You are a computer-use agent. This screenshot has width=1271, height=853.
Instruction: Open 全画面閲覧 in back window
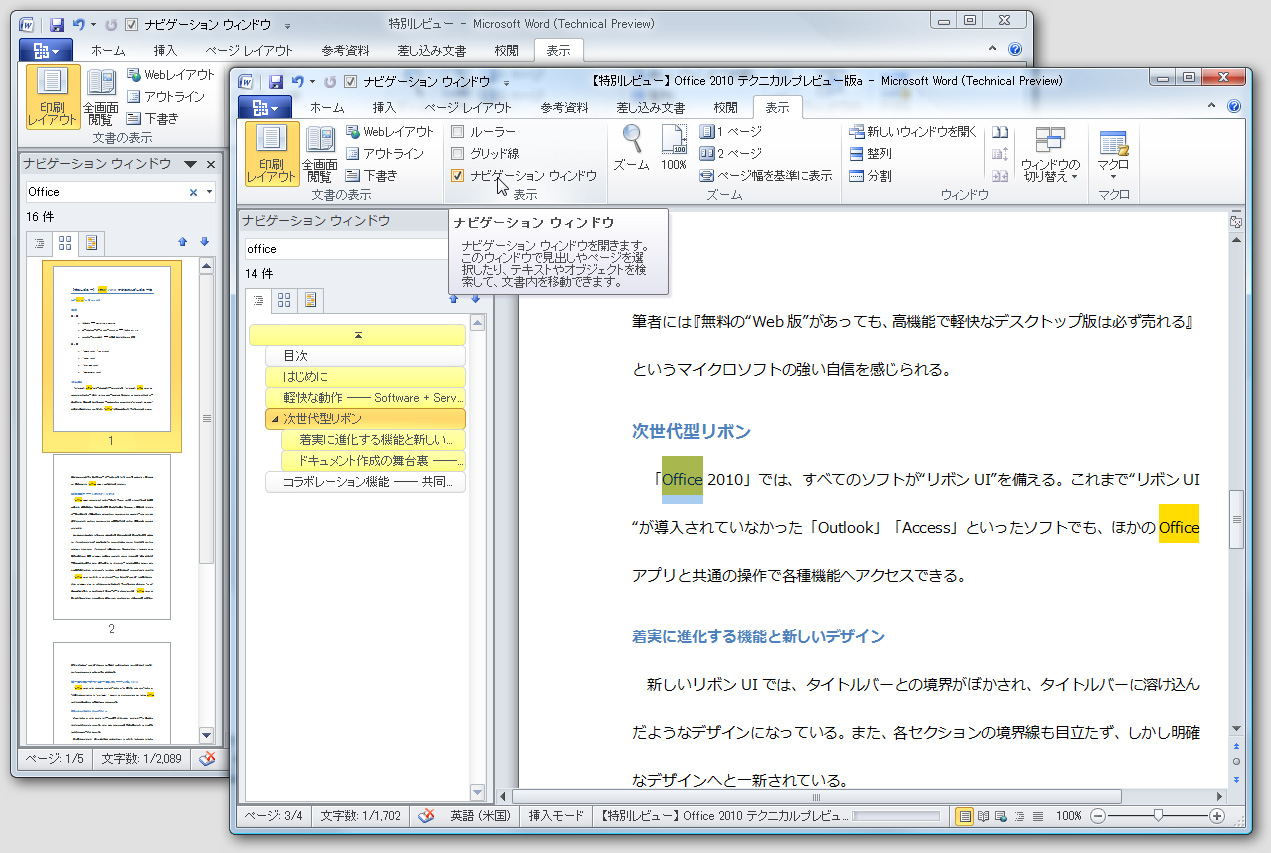click(x=100, y=97)
